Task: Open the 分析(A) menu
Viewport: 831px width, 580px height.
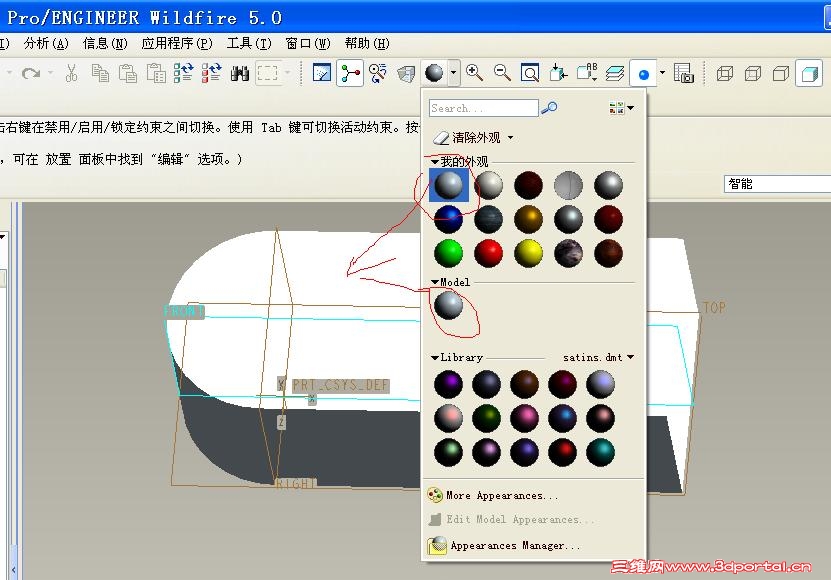Action: (x=46, y=43)
